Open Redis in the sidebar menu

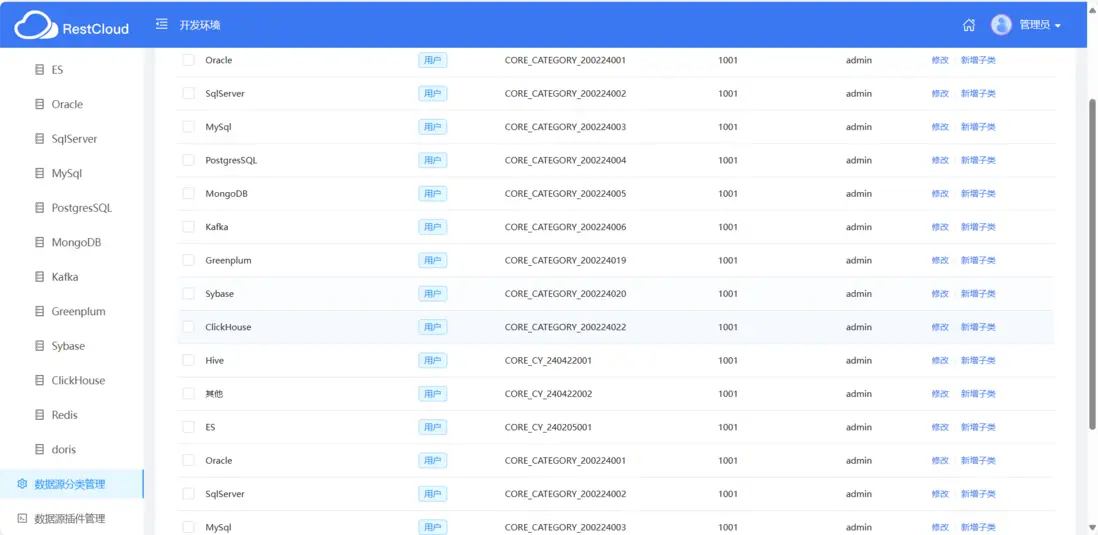click(64, 415)
